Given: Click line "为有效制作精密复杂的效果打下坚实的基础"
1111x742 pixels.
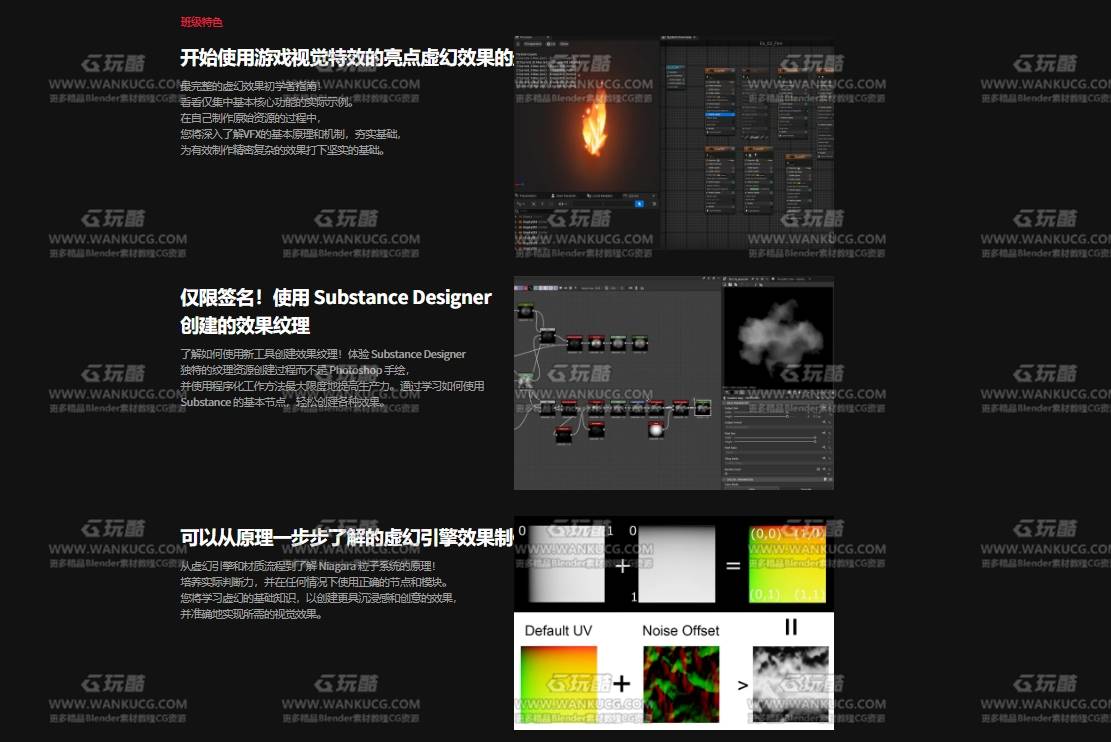Looking at the screenshot, I should (283, 150).
